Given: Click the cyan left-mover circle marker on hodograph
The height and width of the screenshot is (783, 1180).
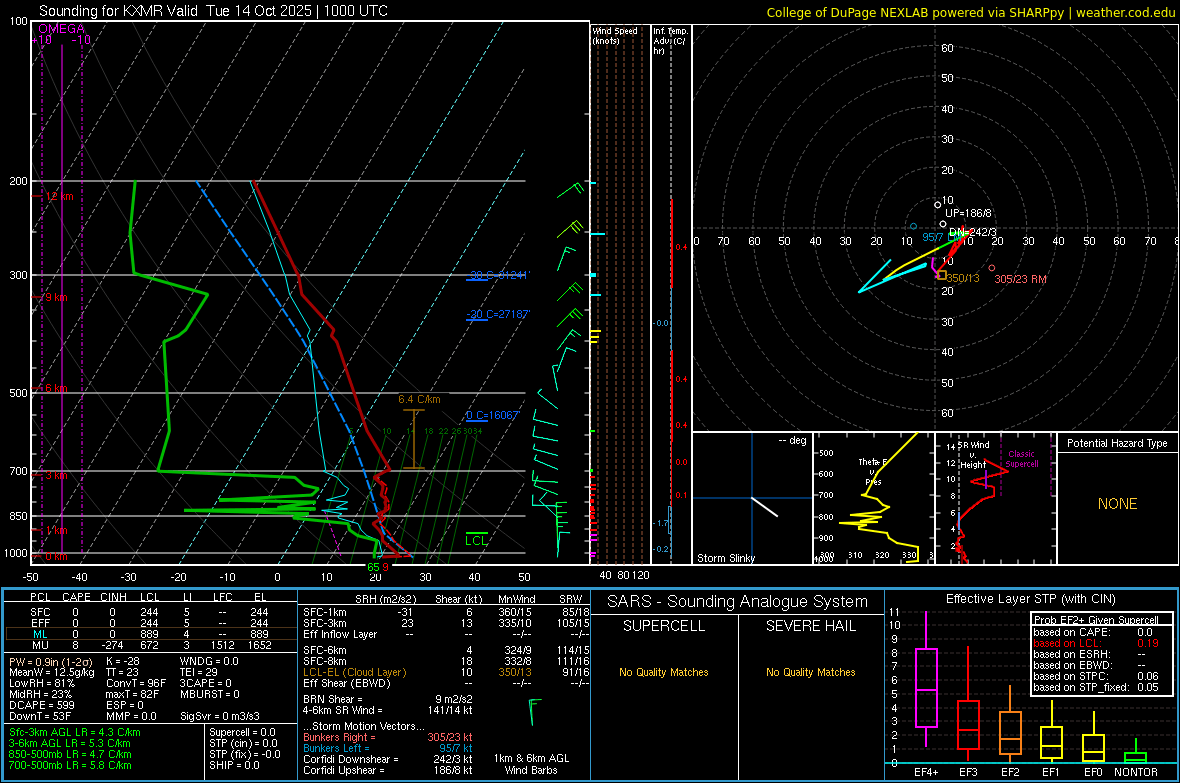Looking at the screenshot, I should [x=914, y=226].
